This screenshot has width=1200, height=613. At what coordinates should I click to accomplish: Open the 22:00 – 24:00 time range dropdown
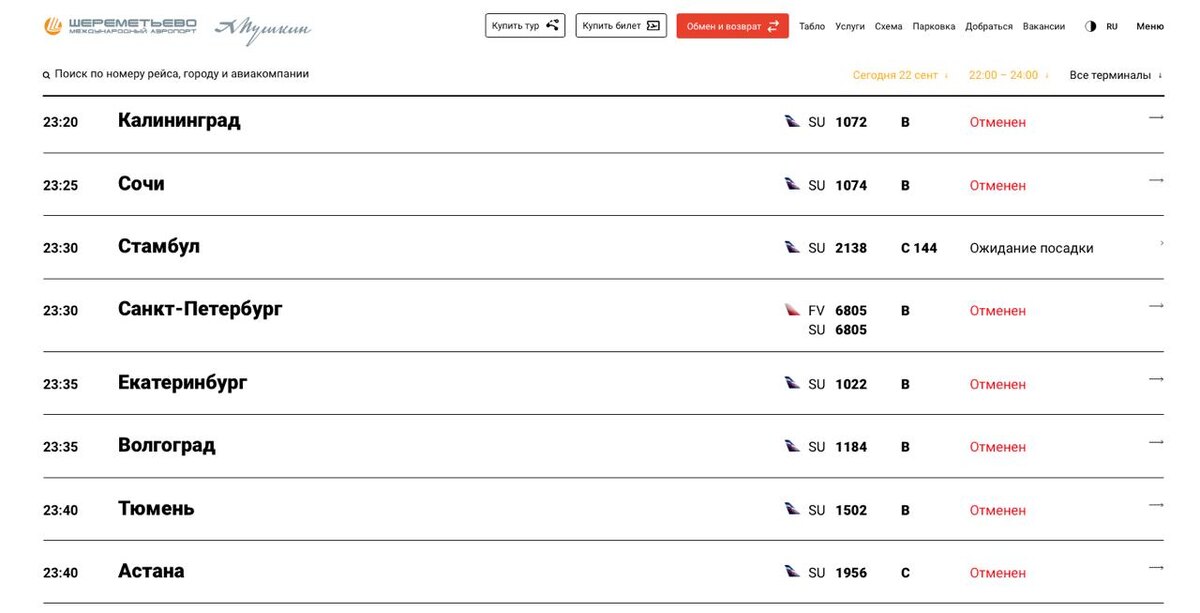coord(1008,75)
